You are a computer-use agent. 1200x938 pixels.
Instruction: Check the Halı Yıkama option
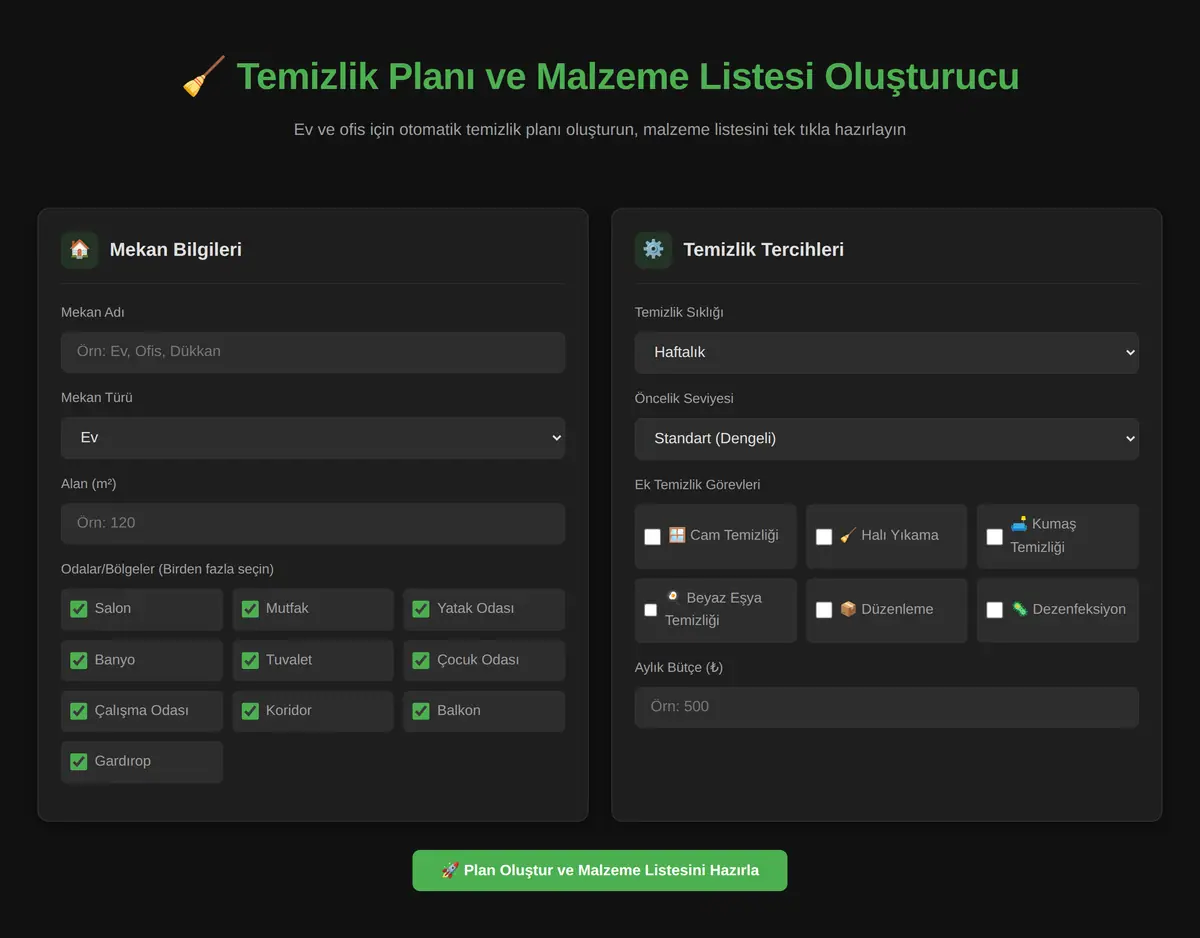pyautogui.click(x=824, y=536)
